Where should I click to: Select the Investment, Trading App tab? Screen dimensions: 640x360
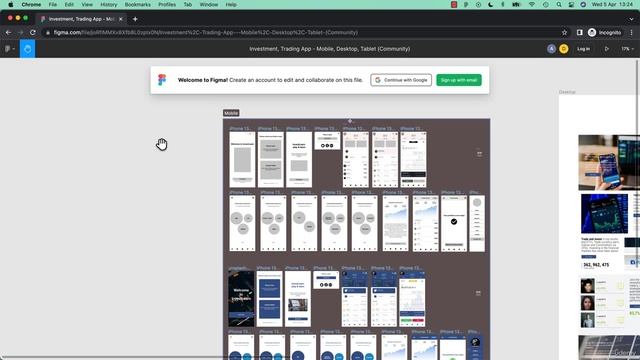[81, 19]
